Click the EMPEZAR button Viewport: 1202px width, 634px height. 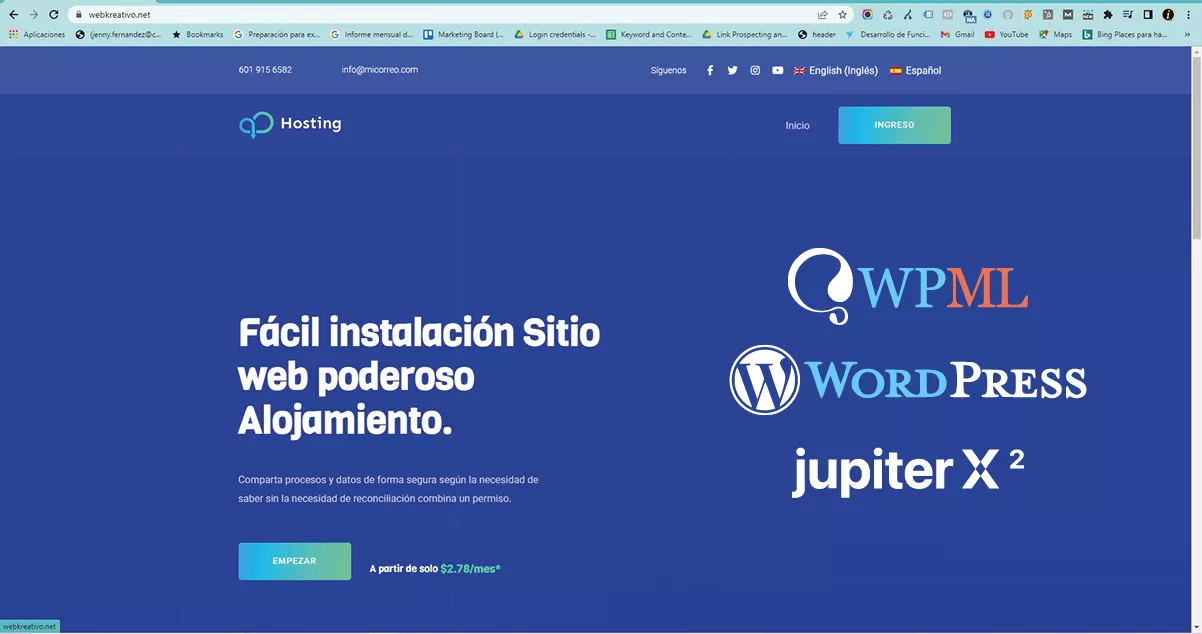(x=294, y=561)
